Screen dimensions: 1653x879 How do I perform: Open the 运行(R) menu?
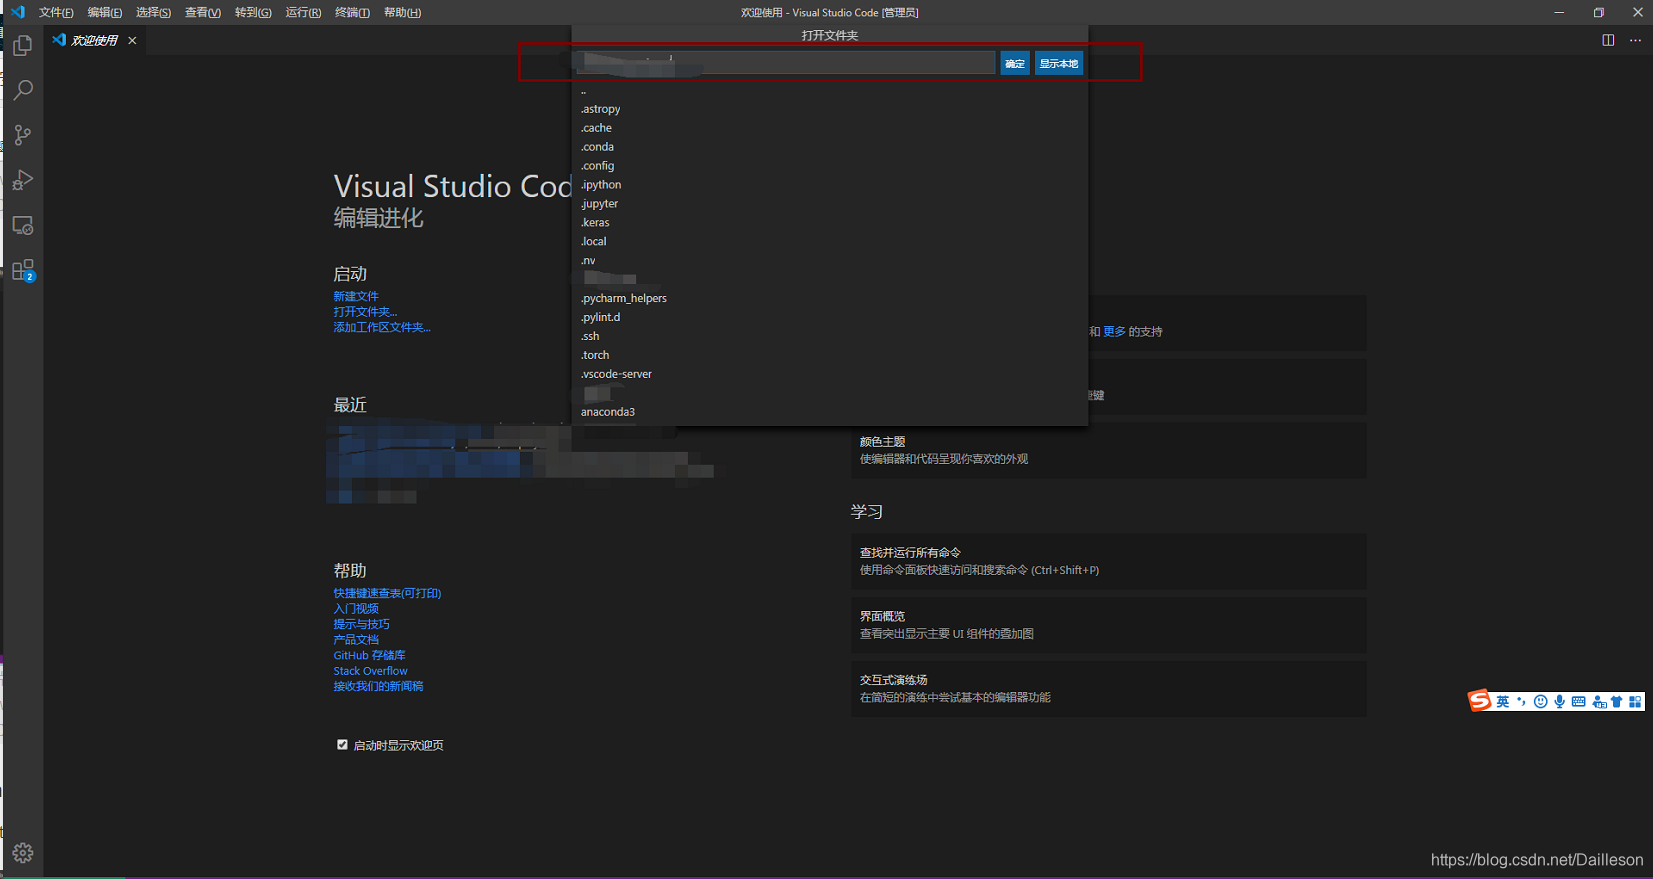click(303, 12)
